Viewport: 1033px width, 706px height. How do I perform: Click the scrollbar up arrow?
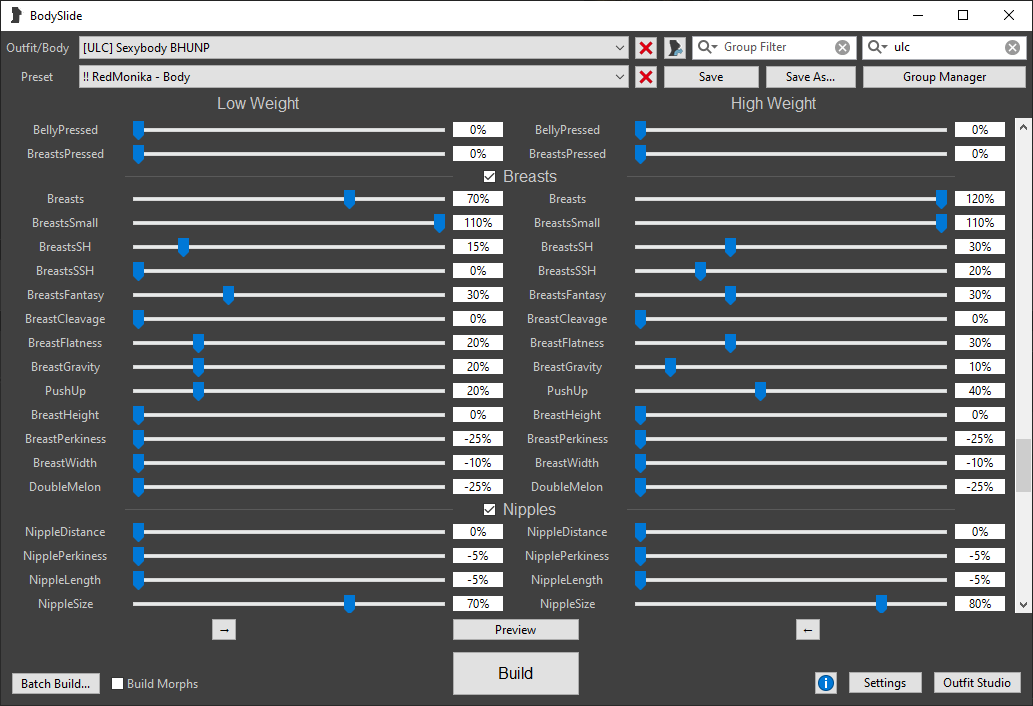pos(1022,126)
